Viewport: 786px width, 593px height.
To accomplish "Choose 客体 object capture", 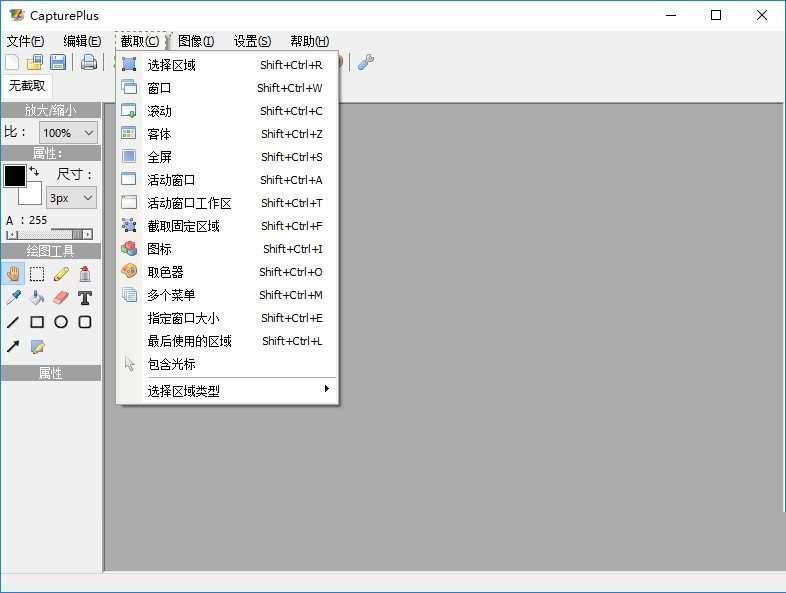I will click(x=227, y=134).
